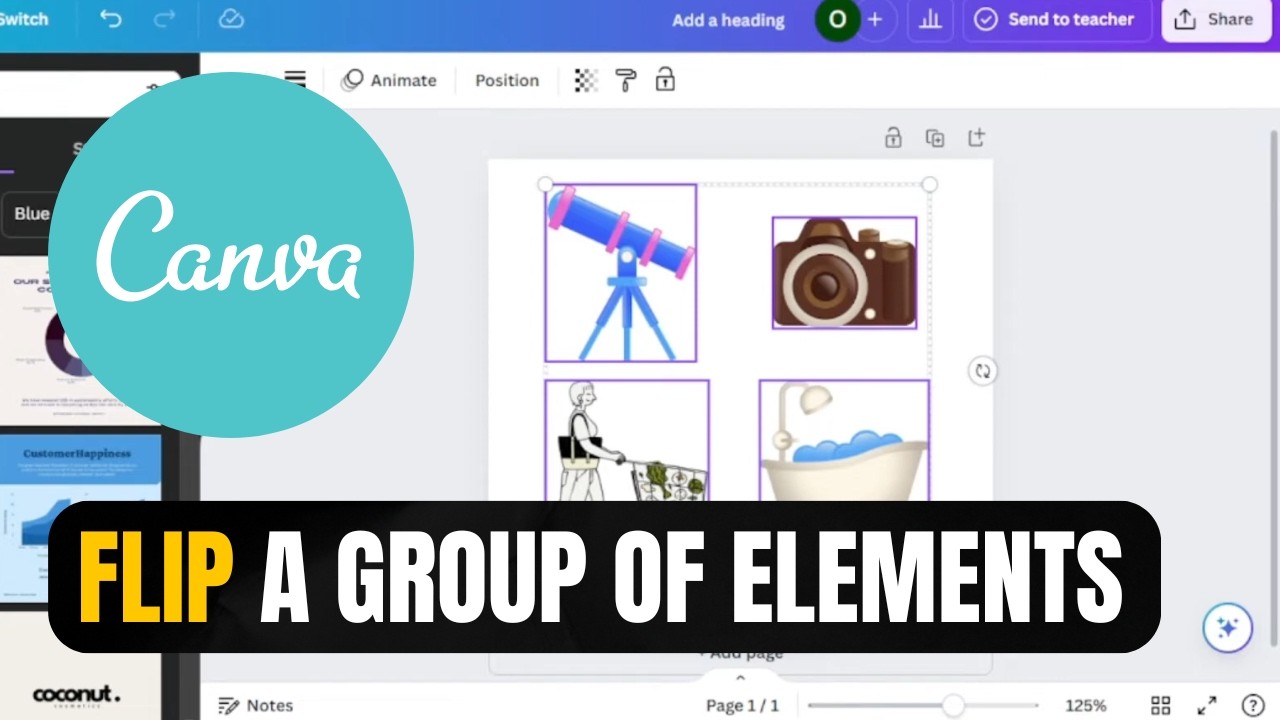The width and height of the screenshot is (1280, 720).
Task: Open the Position panel
Action: (x=507, y=80)
